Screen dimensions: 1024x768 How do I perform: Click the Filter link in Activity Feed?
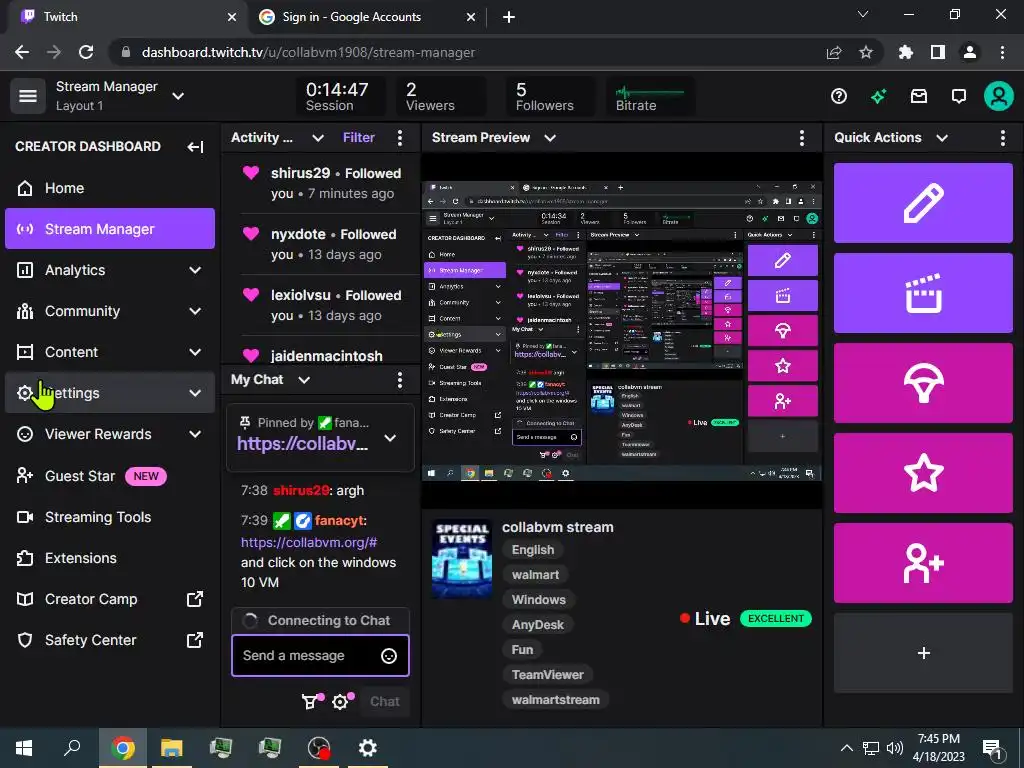359,138
